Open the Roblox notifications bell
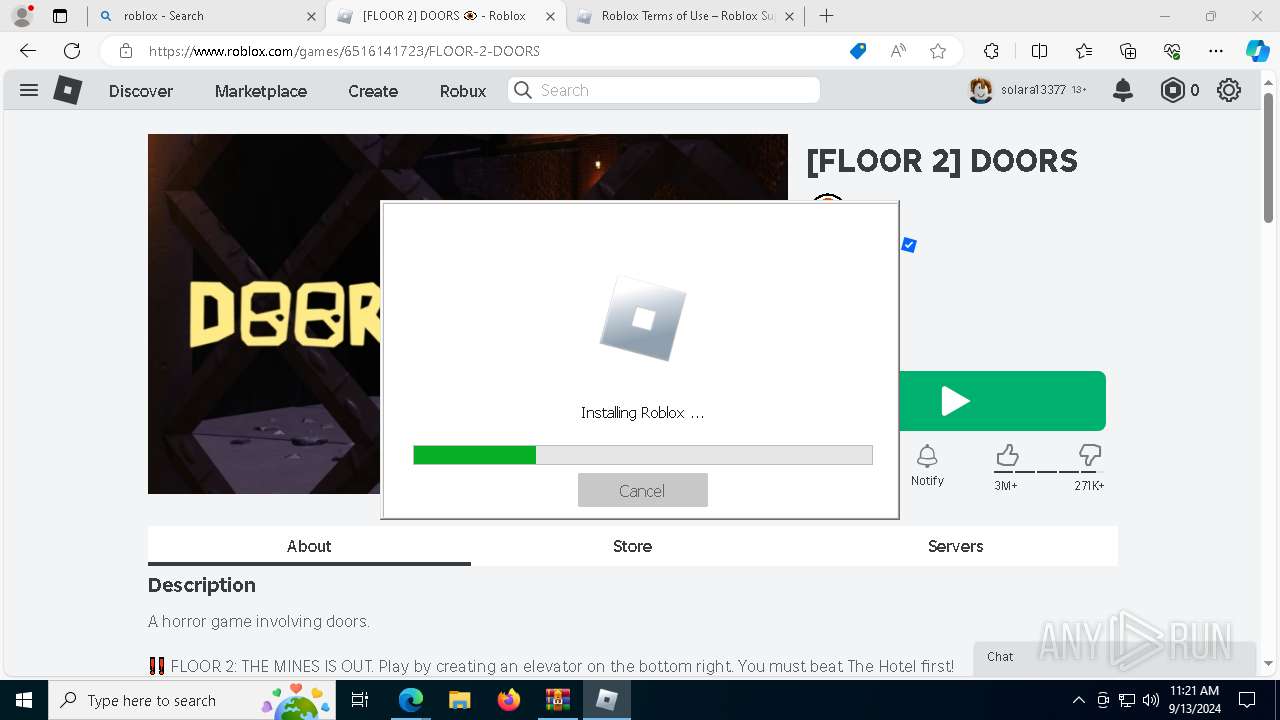This screenshot has width=1280, height=720. [1123, 90]
